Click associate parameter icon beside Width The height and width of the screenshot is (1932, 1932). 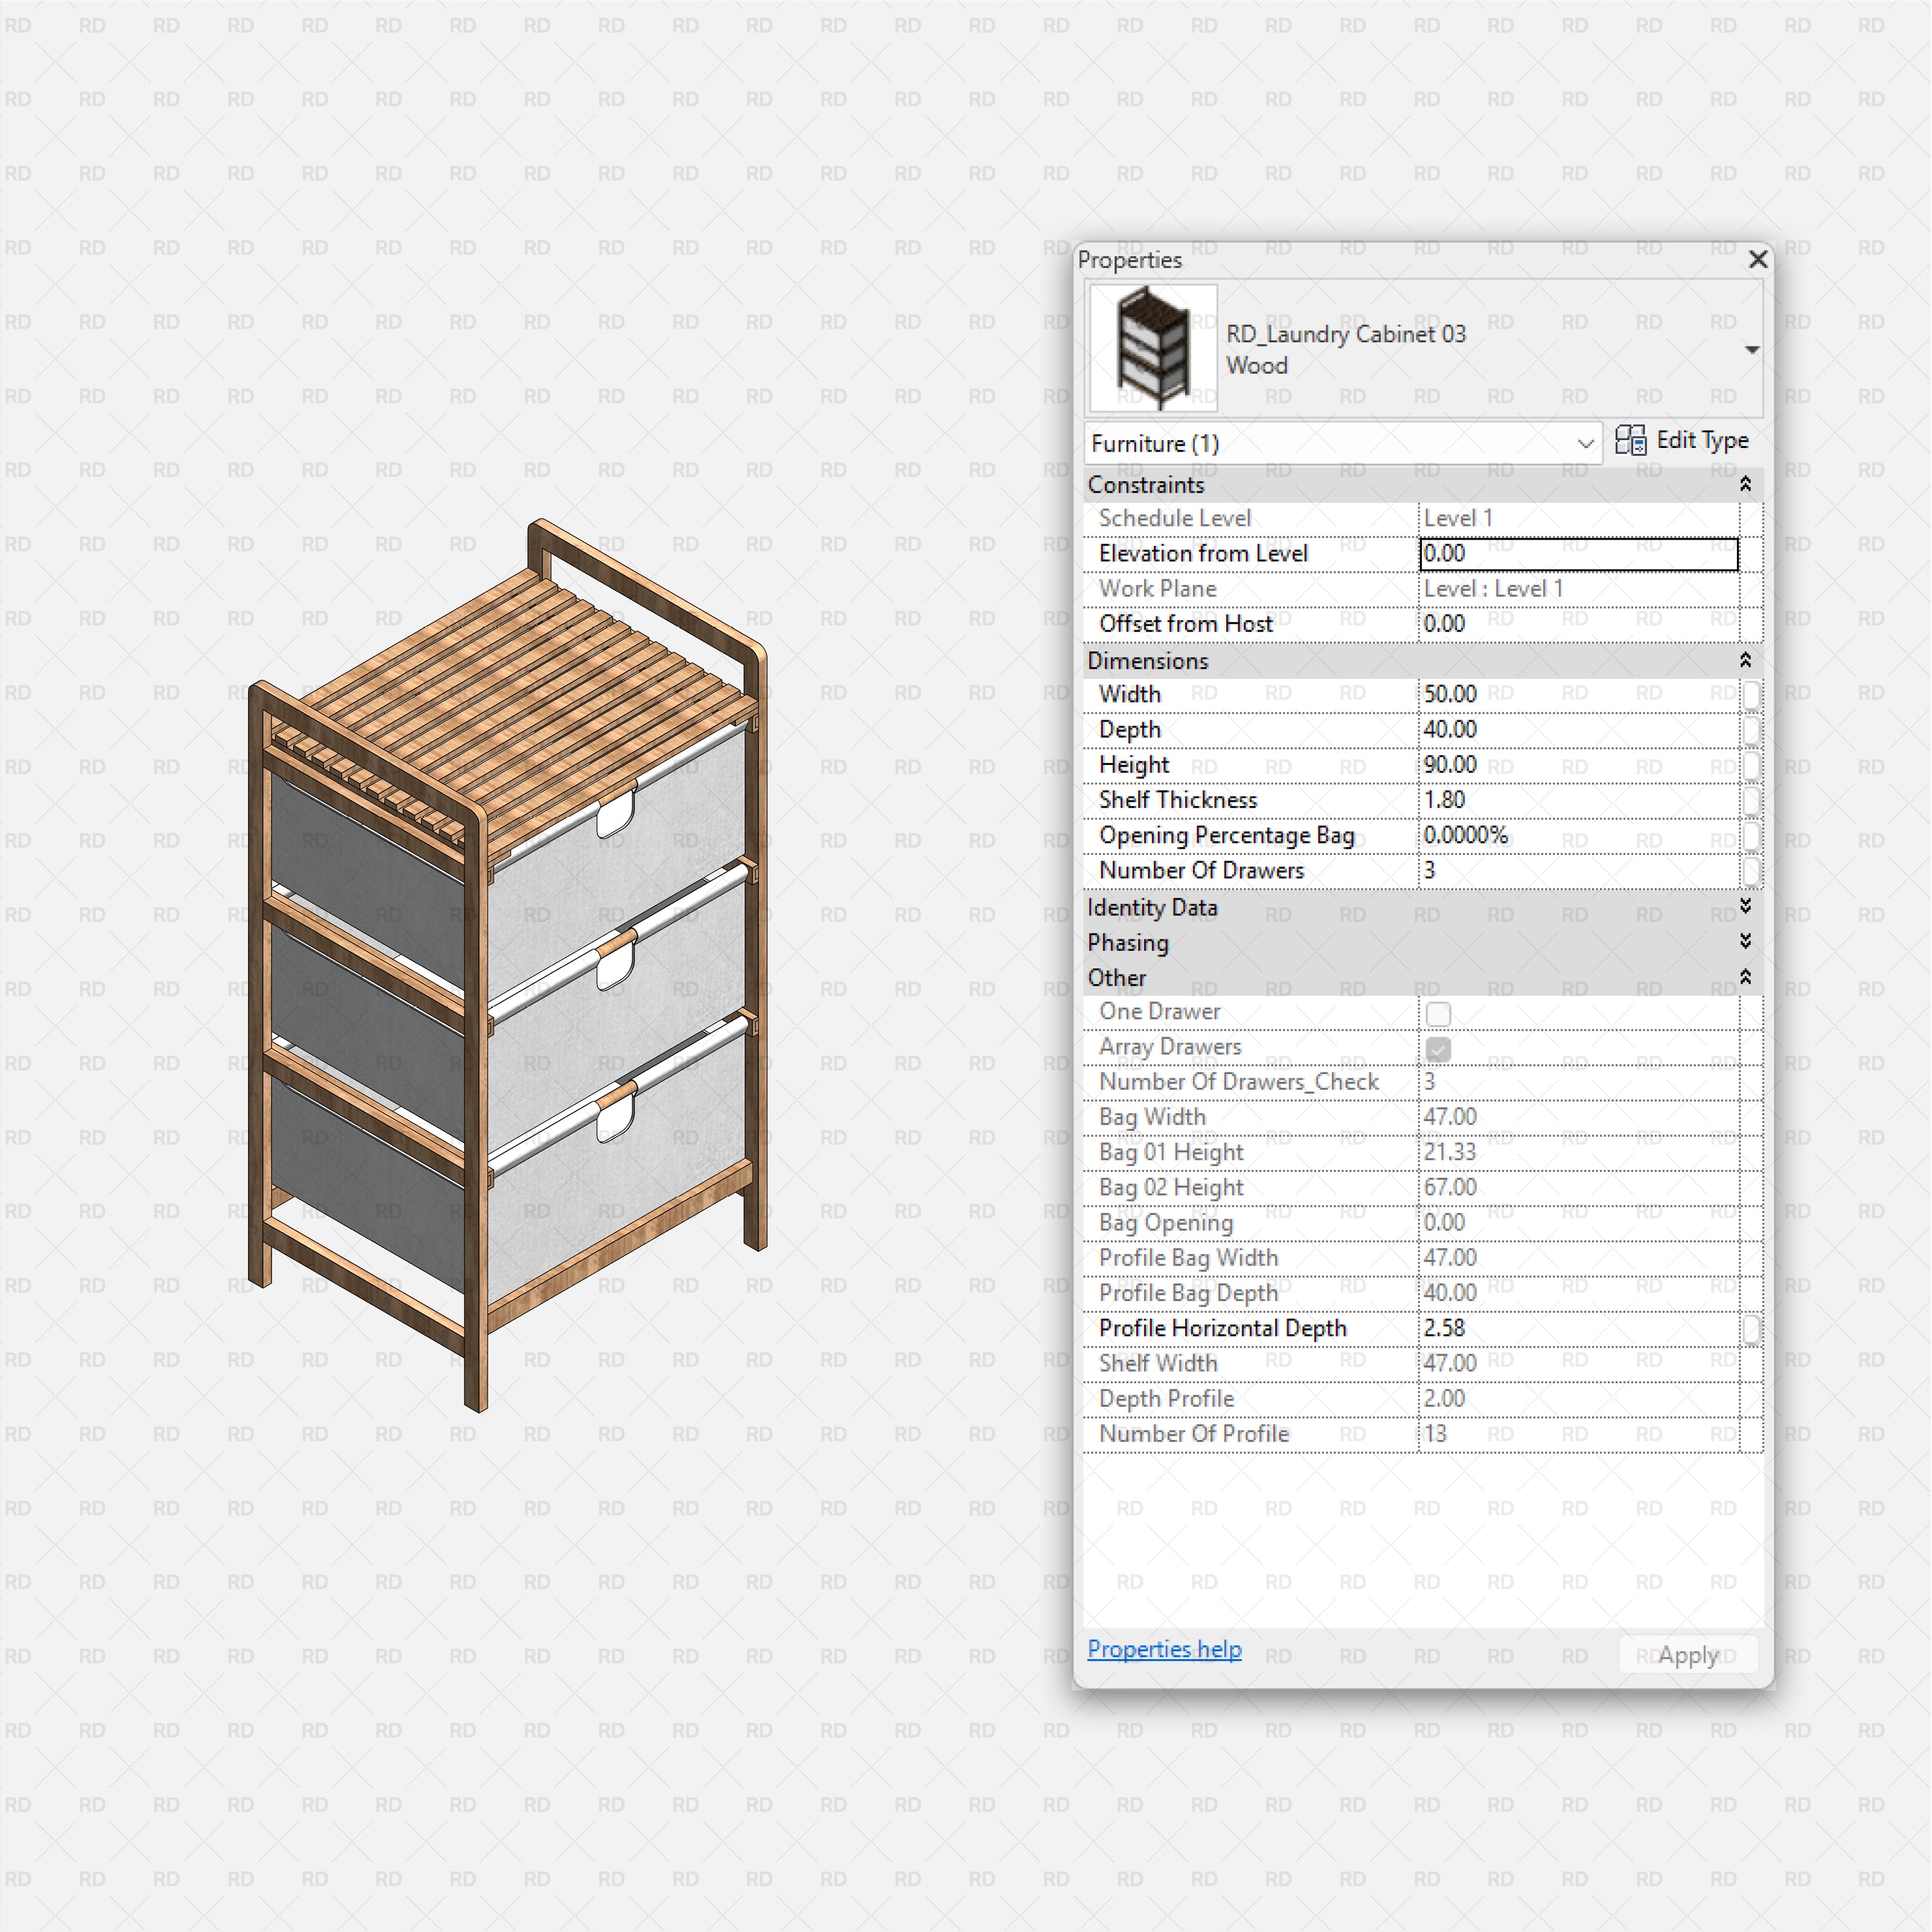pos(1752,694)
